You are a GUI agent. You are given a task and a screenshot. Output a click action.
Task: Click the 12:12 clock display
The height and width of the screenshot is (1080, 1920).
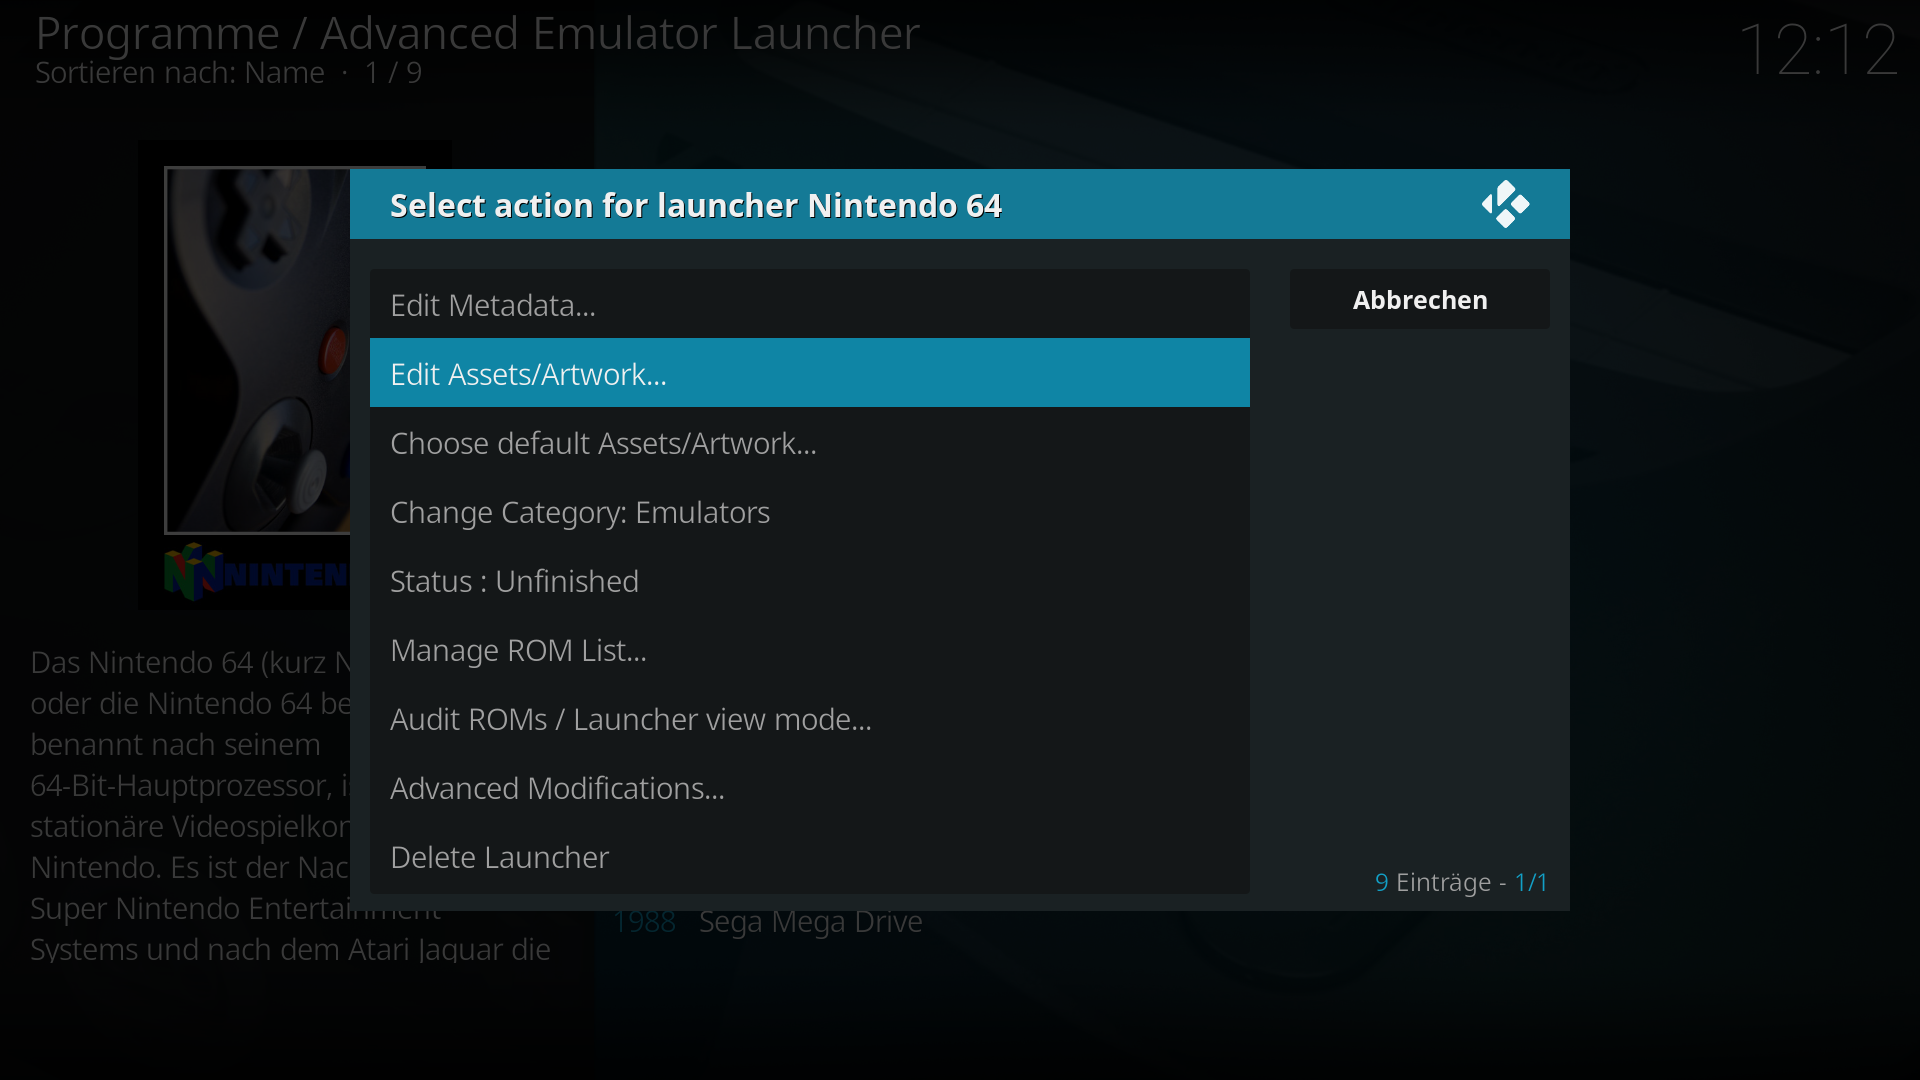coord(1818,49)
